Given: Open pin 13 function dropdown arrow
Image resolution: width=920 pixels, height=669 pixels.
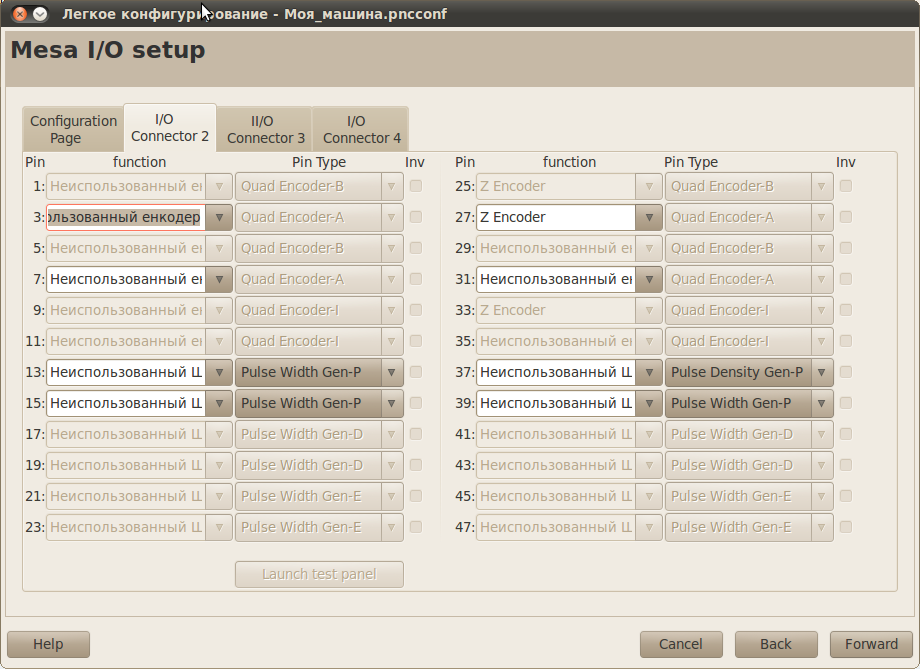Looking at the screenshot, I should pyautogui.click(x=219, y=372).
